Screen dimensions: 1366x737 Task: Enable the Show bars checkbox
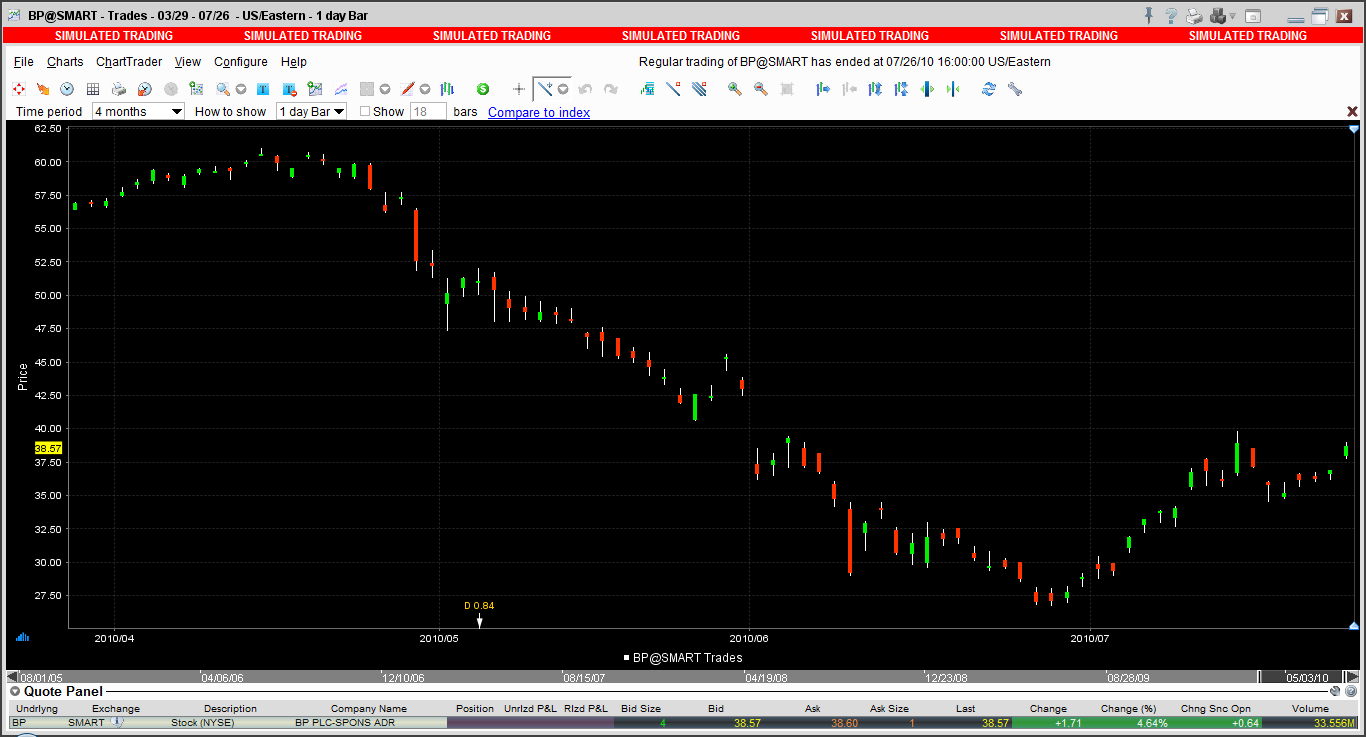[365, 111]
